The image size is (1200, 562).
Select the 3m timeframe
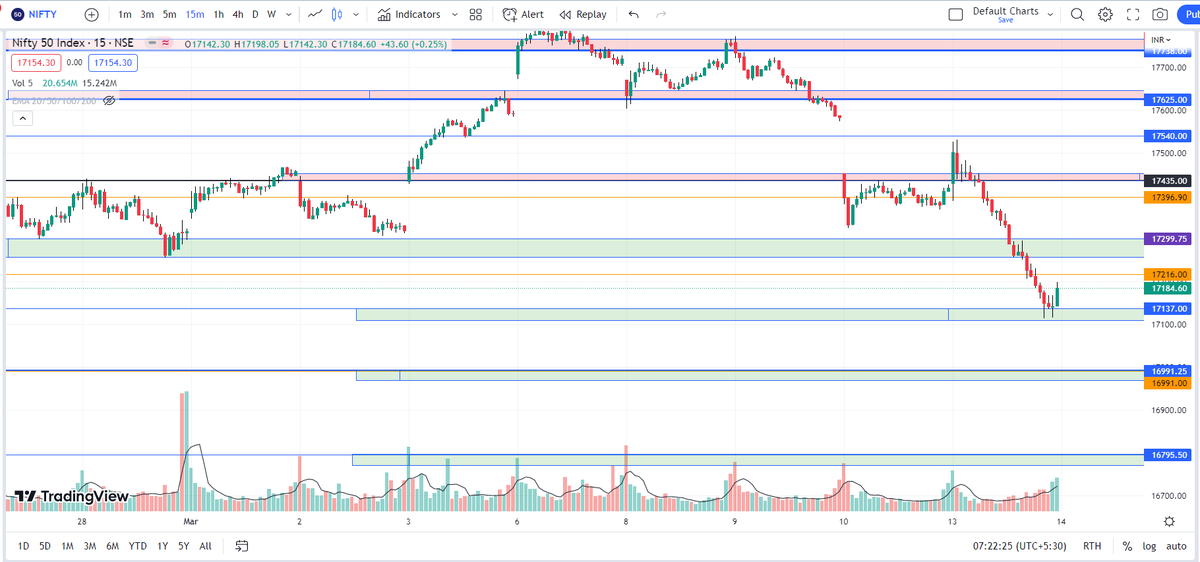(x=147, y=14)
